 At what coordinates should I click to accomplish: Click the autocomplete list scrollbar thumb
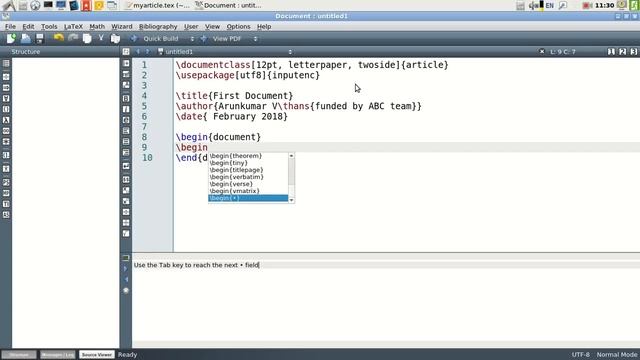(291, 171)
